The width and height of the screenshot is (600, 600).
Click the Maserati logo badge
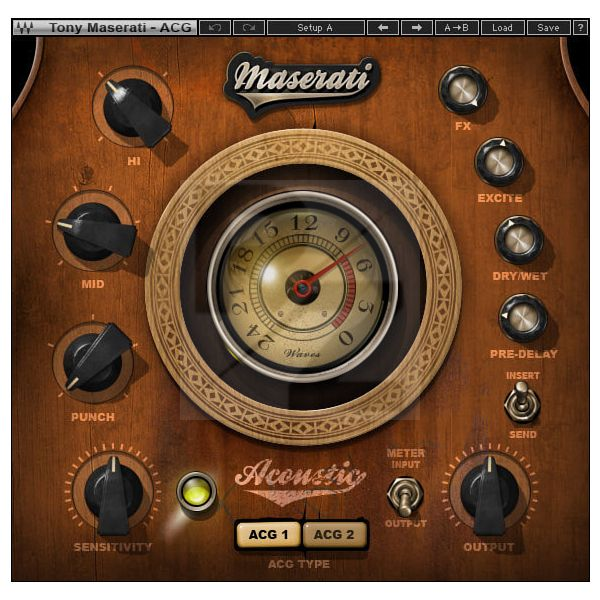pyautogui.click(x=302, y=83)
